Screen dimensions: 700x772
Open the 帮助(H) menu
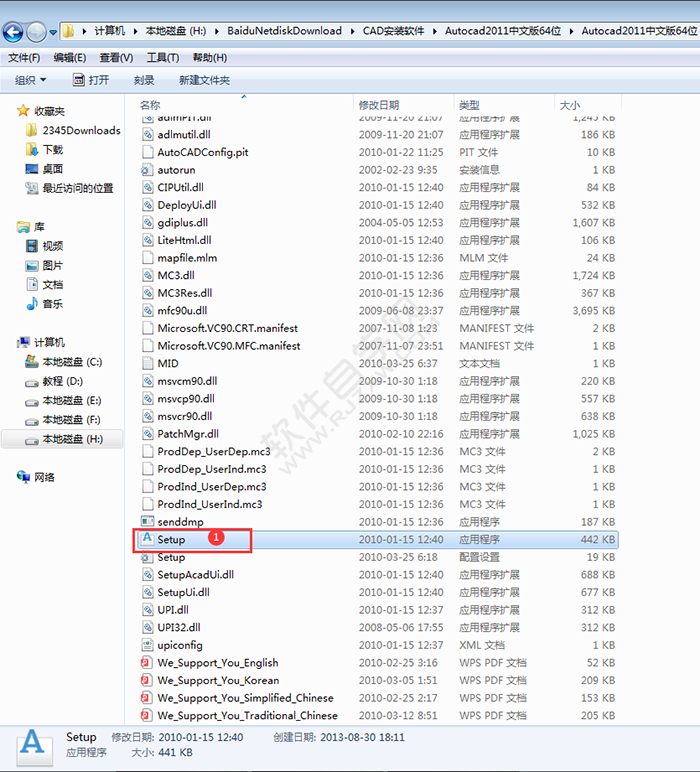(210, 58)
